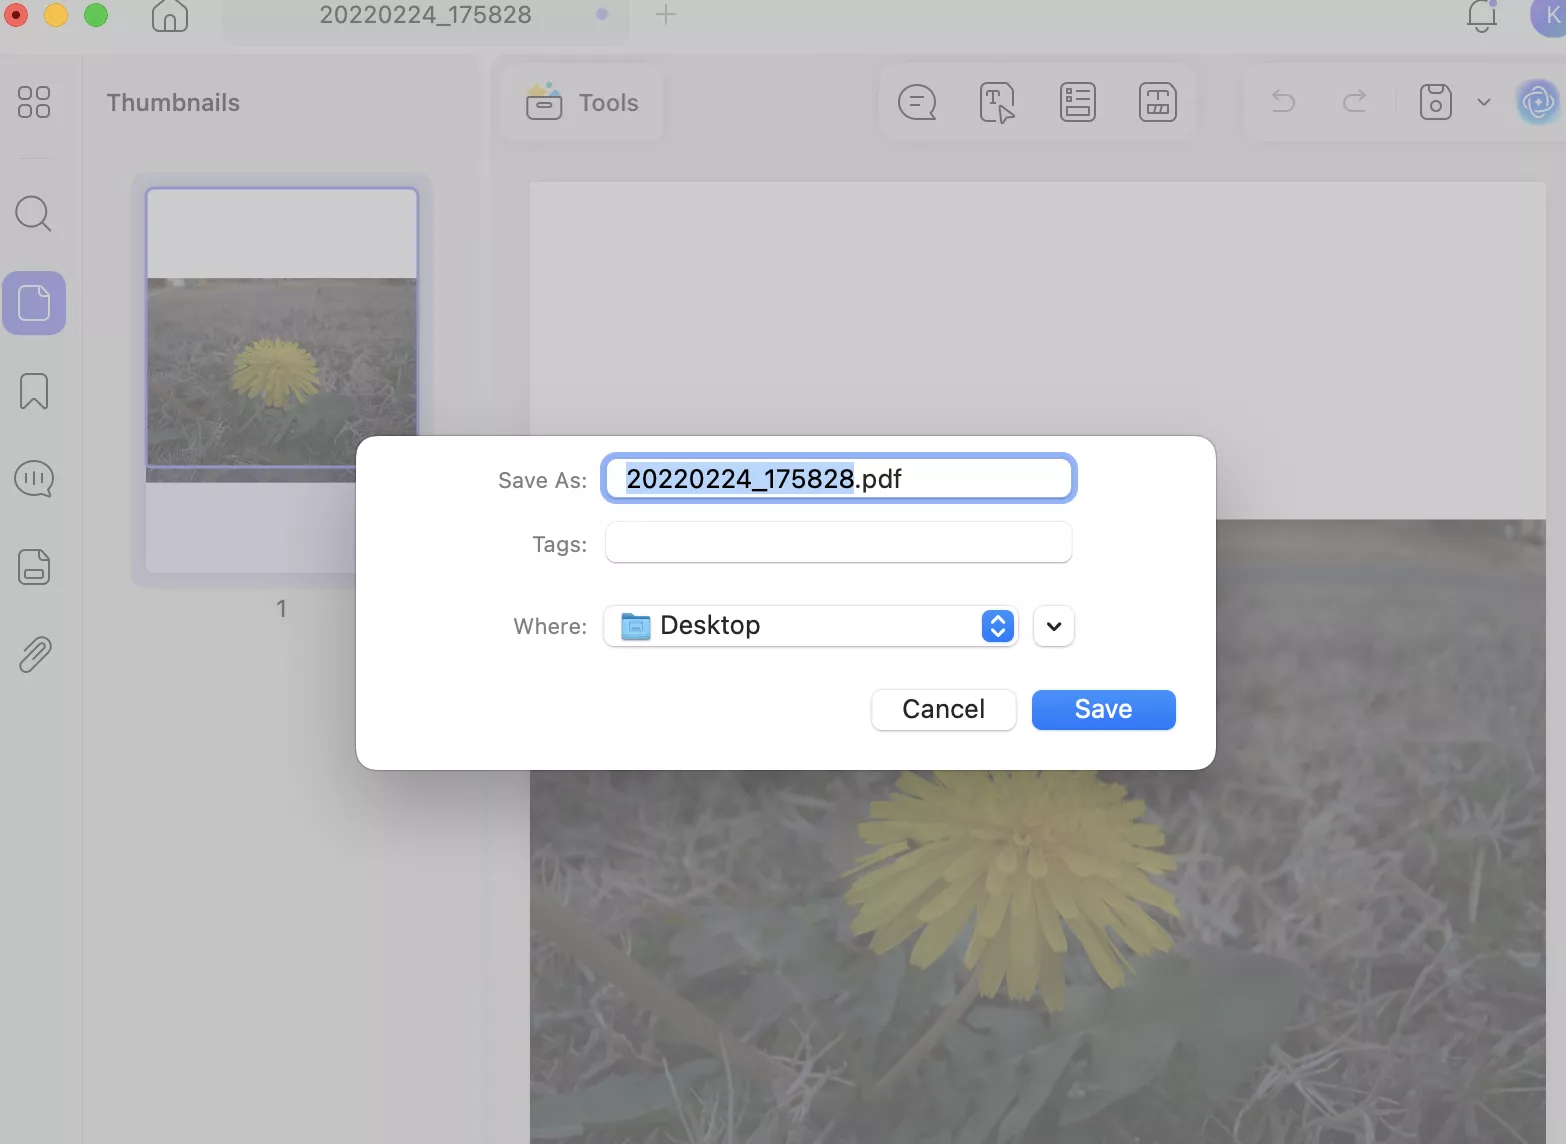The width and height of the screenshot is (1566, 1144).
Task: Click the Save button
Action: (x=1103, y=709)
